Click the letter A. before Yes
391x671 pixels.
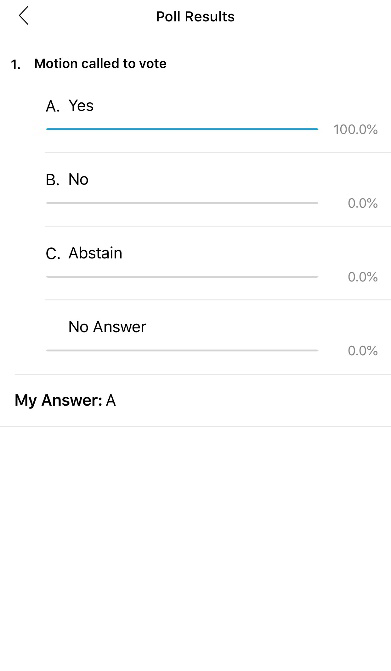(53, 106)
